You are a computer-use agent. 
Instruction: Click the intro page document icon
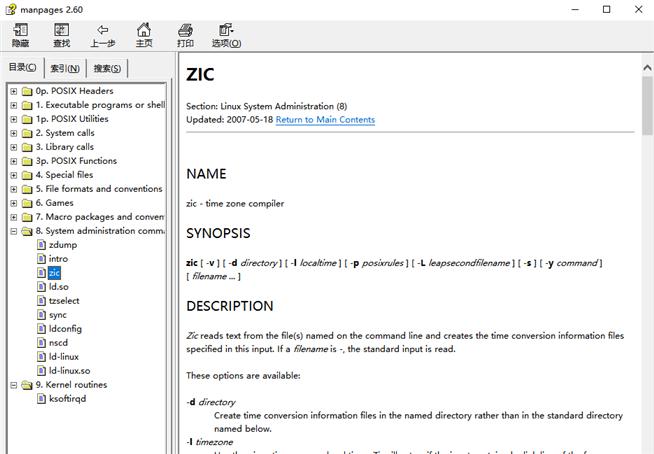coord(41,259)
